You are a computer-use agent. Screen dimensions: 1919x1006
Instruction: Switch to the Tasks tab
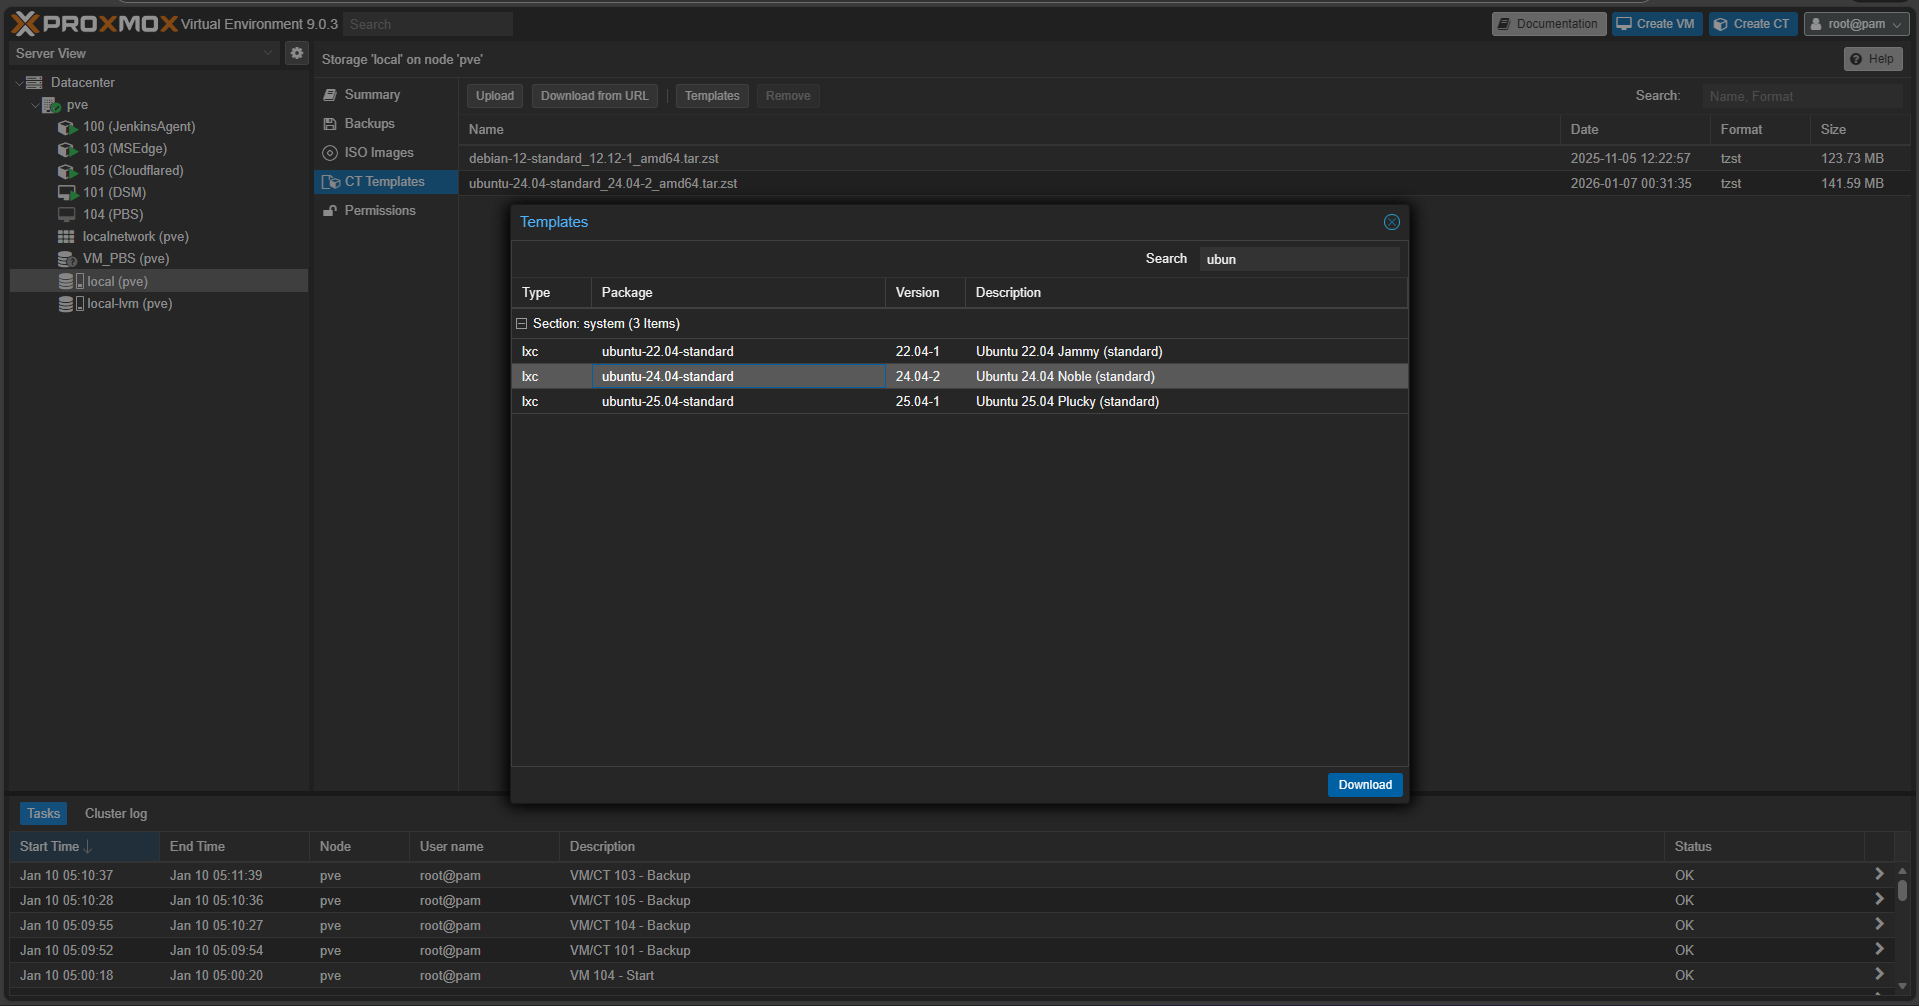click(43, 814)
